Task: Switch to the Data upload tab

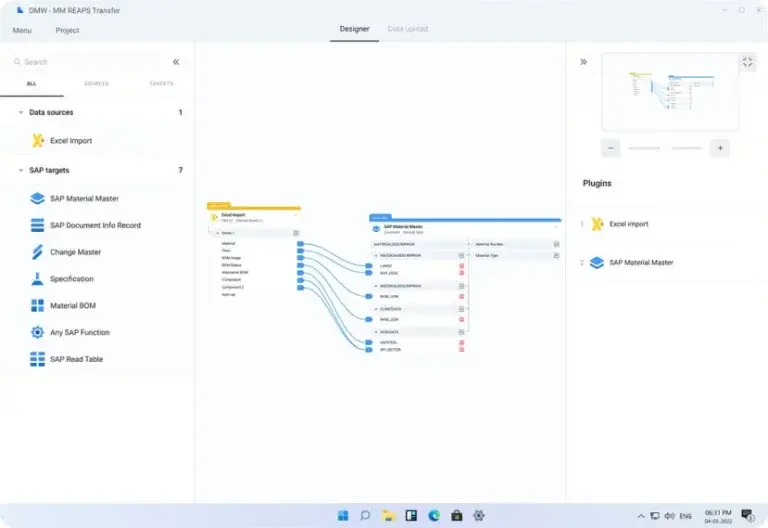Action: coord(407,29)
